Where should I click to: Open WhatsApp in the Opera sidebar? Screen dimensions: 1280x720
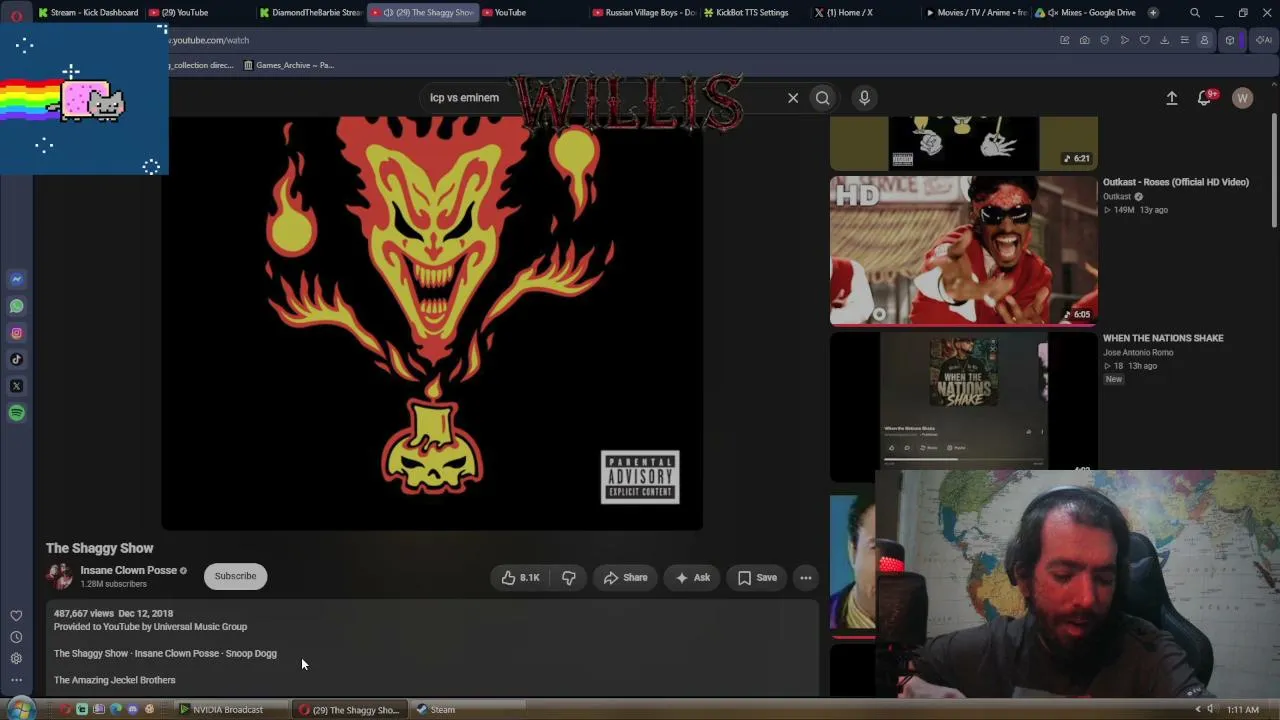click(16, 306)
